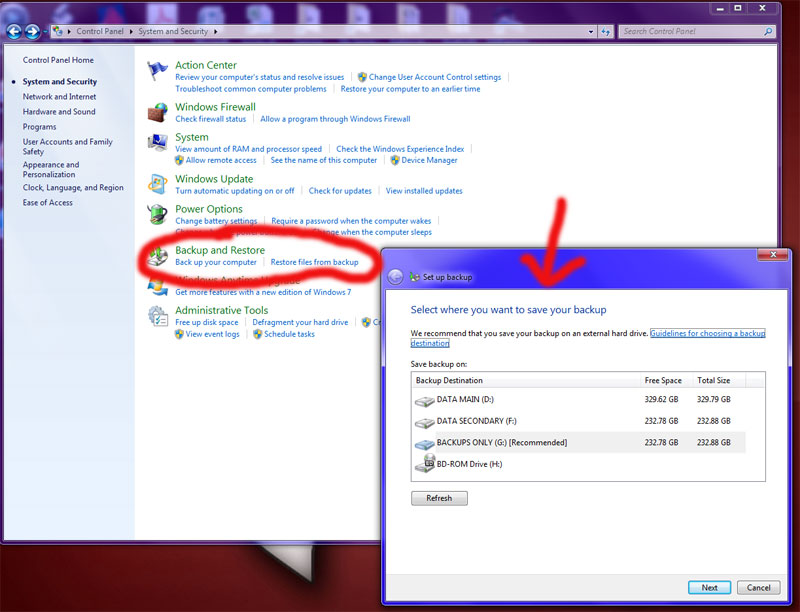
Task: Click Check firewall status link
Action: pos(210,119)
